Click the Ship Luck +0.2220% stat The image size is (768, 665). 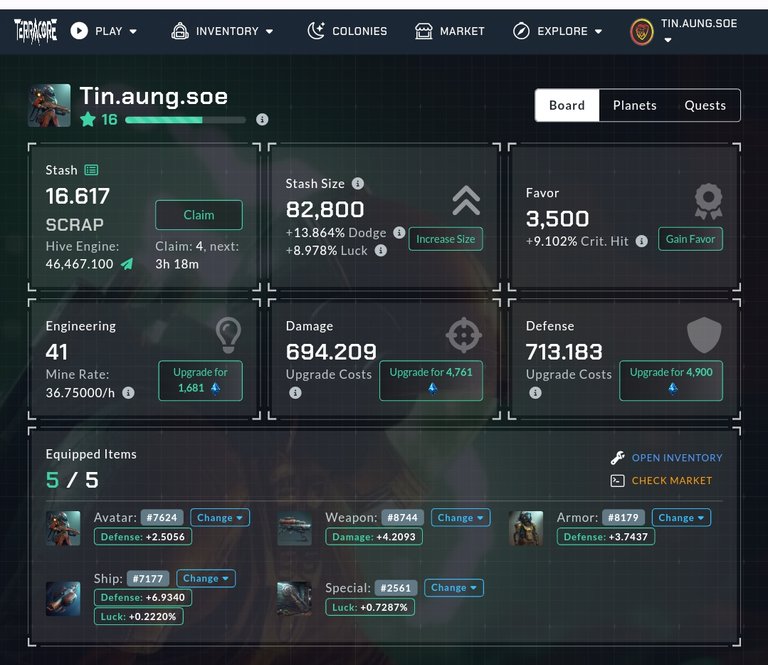click(x=139, y=617)
